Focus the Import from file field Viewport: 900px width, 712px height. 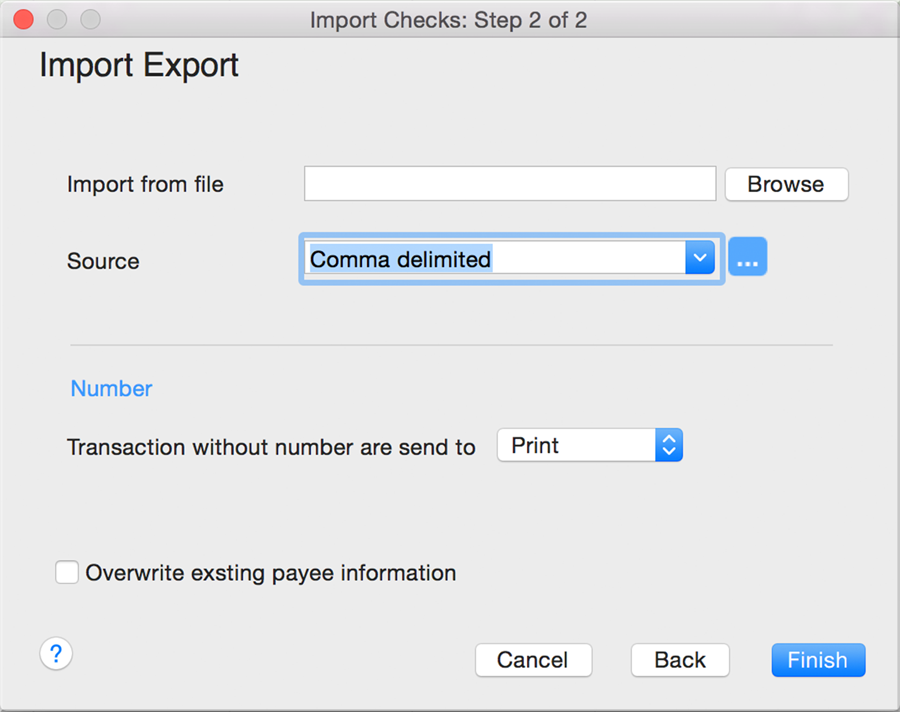[510, 184]
